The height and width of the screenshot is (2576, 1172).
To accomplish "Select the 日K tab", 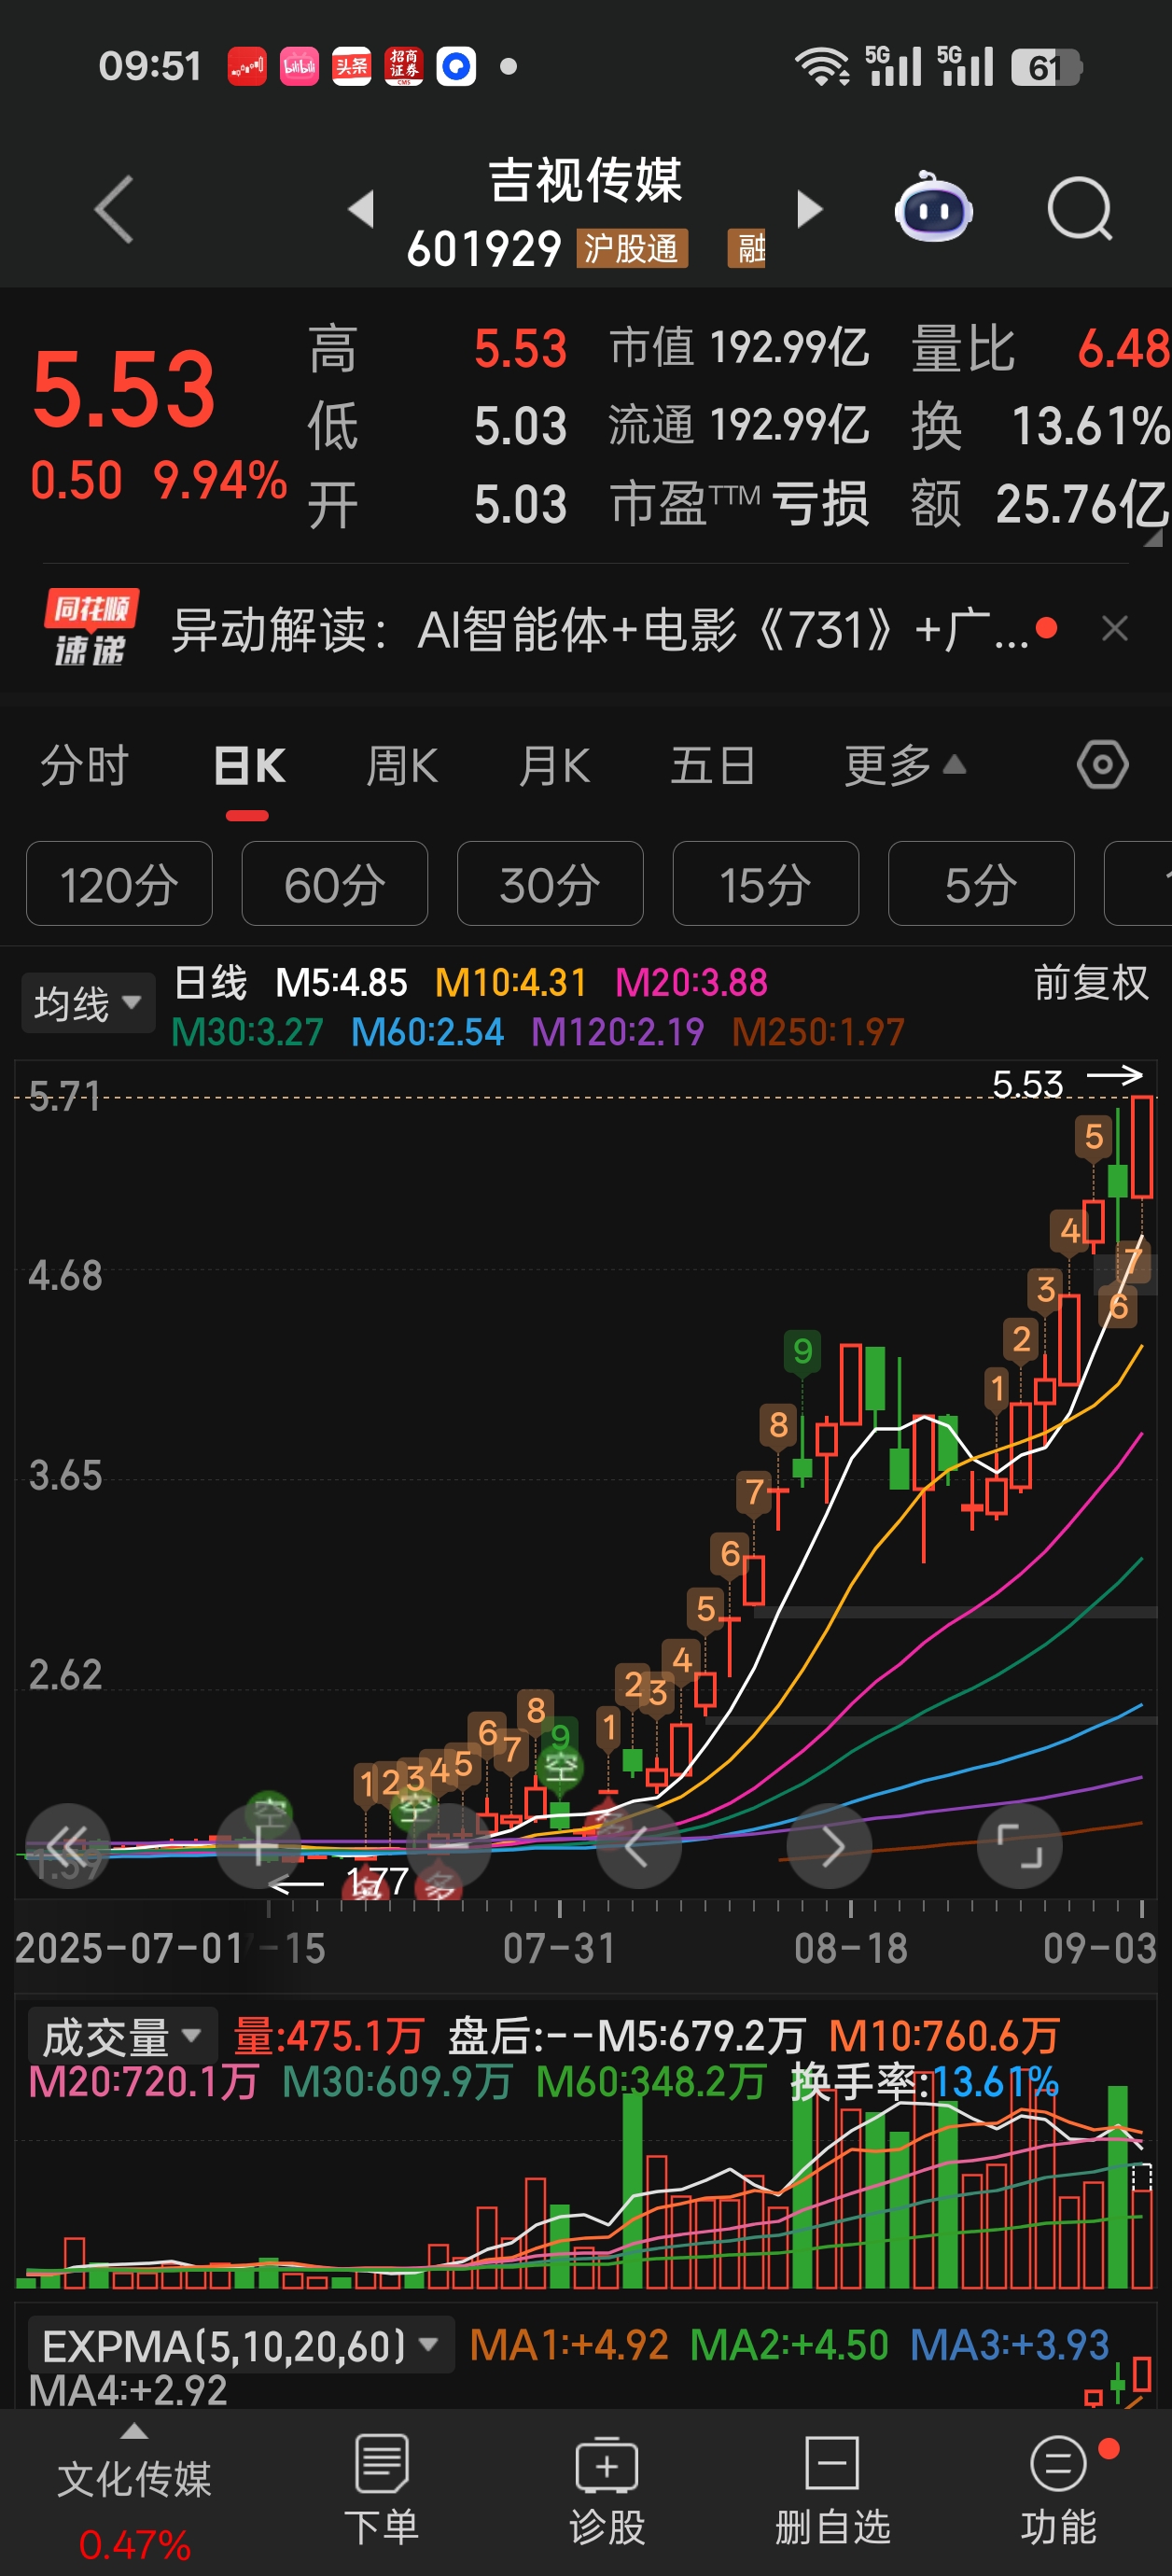I will click(249, 766).
